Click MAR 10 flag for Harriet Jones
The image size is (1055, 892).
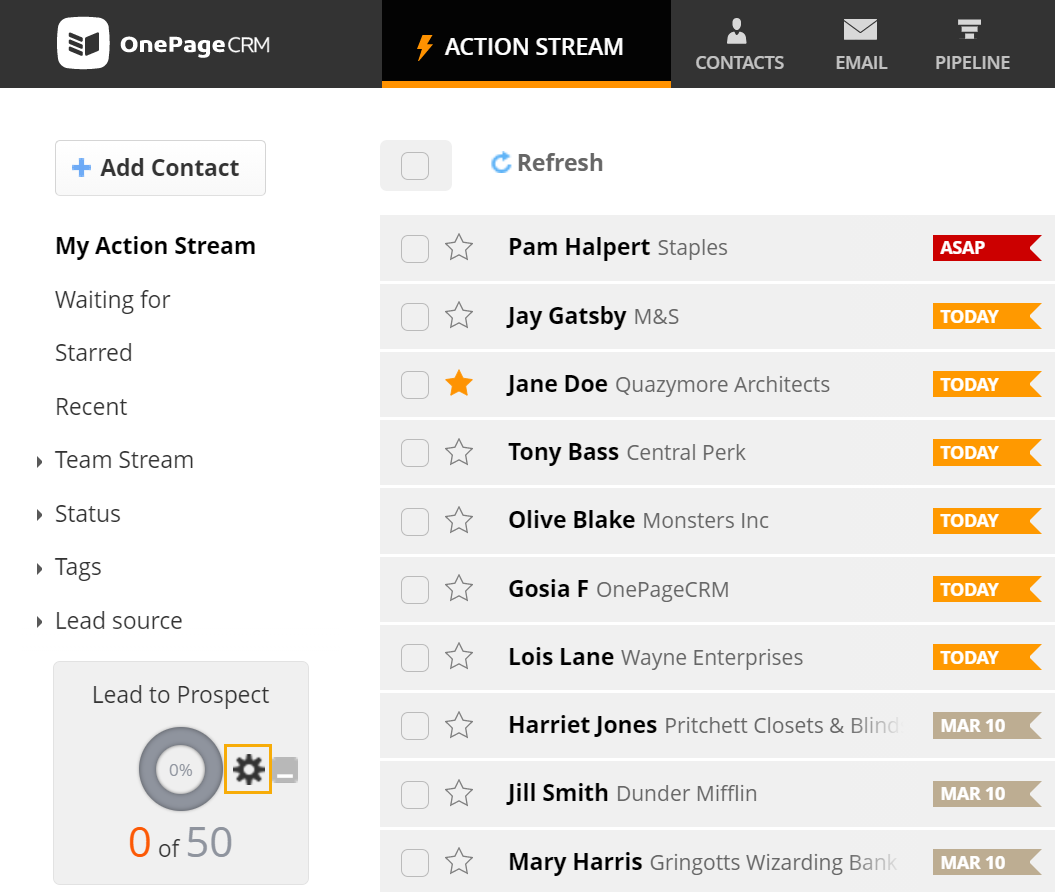[x=987, y=725]
